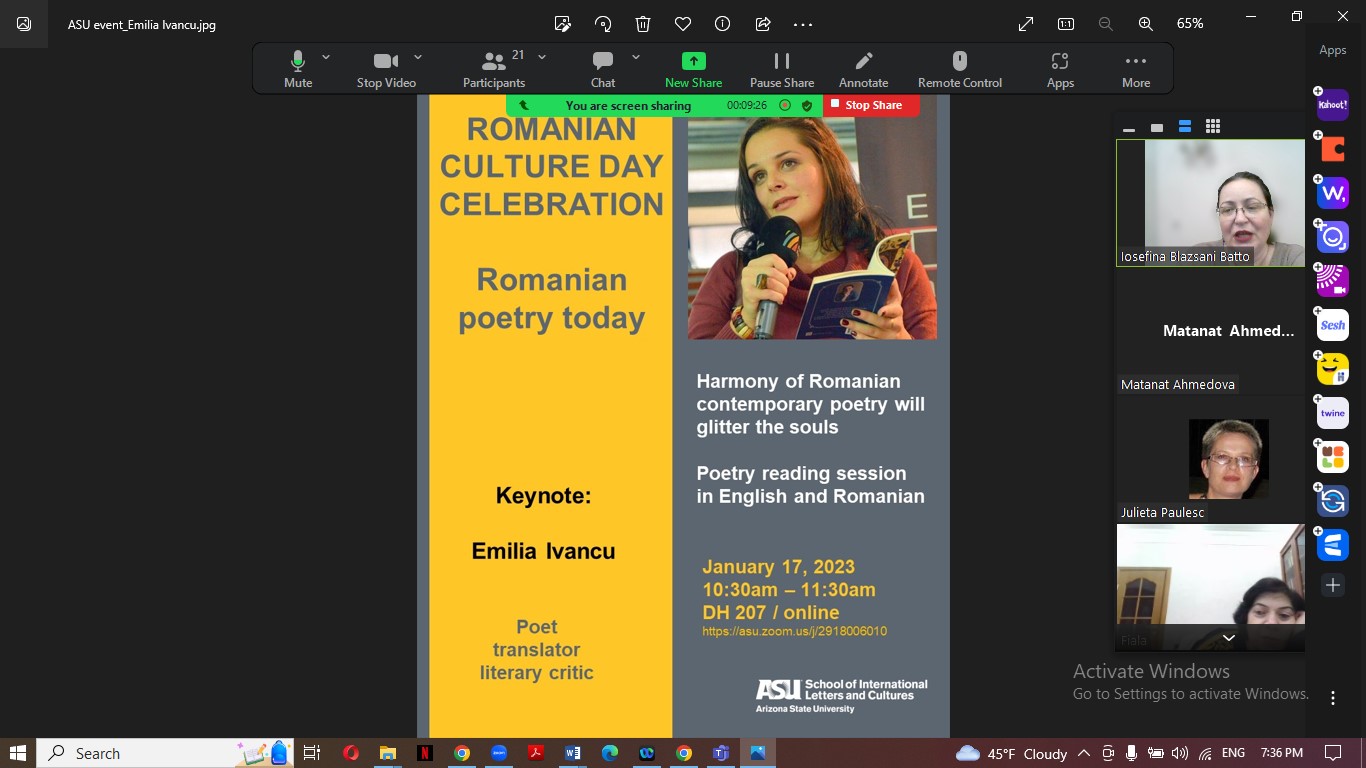Screen dimensions: 1366x768
Task: Select Julieta Paulesc video thumbnail
Action: 1211,459
